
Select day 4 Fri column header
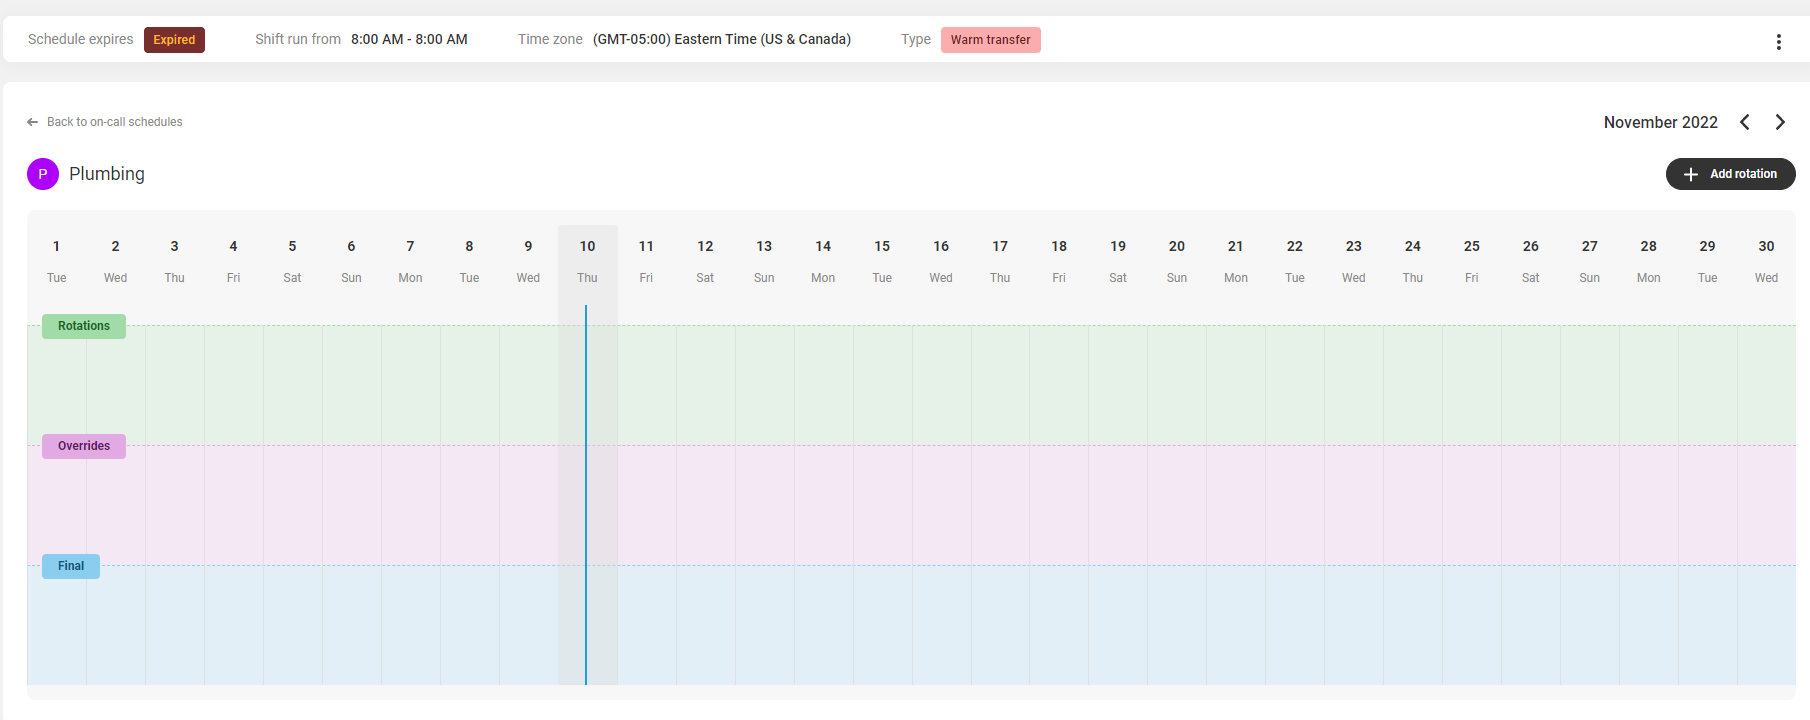(x=234, y=261)
